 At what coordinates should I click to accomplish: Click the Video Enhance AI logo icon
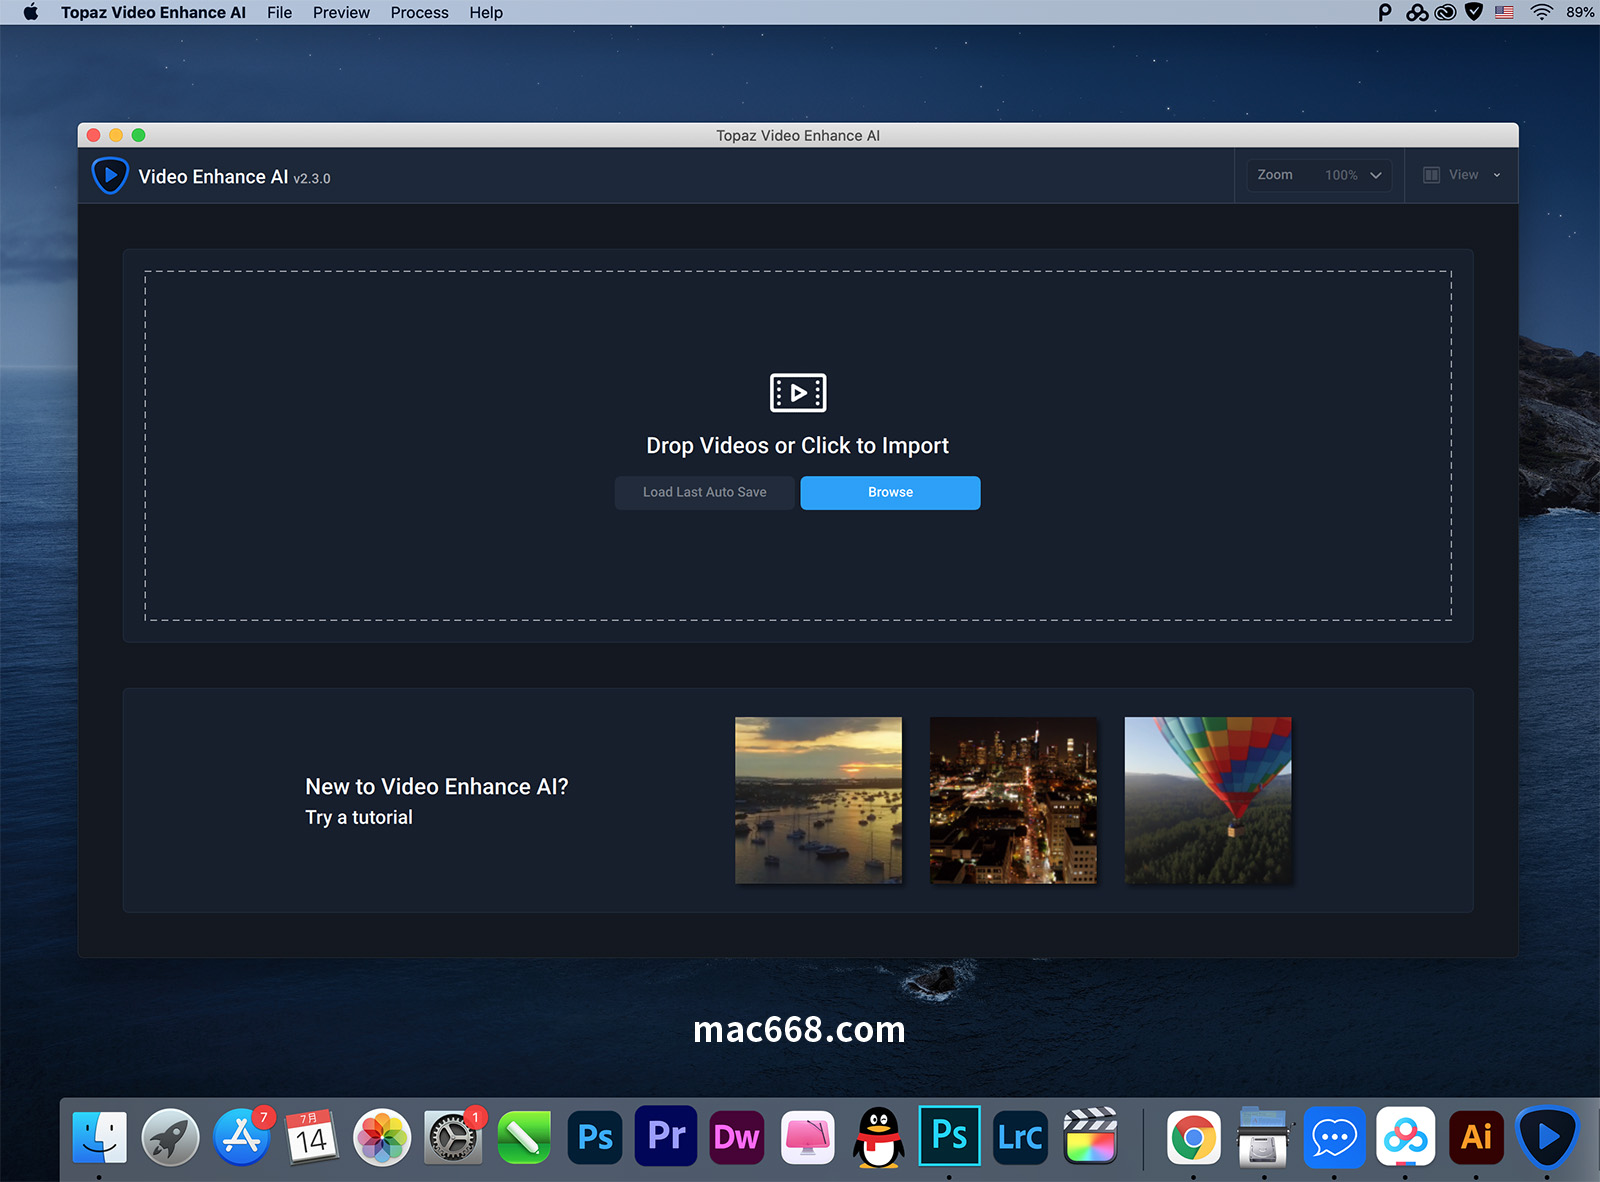click(x=110, y=176)
